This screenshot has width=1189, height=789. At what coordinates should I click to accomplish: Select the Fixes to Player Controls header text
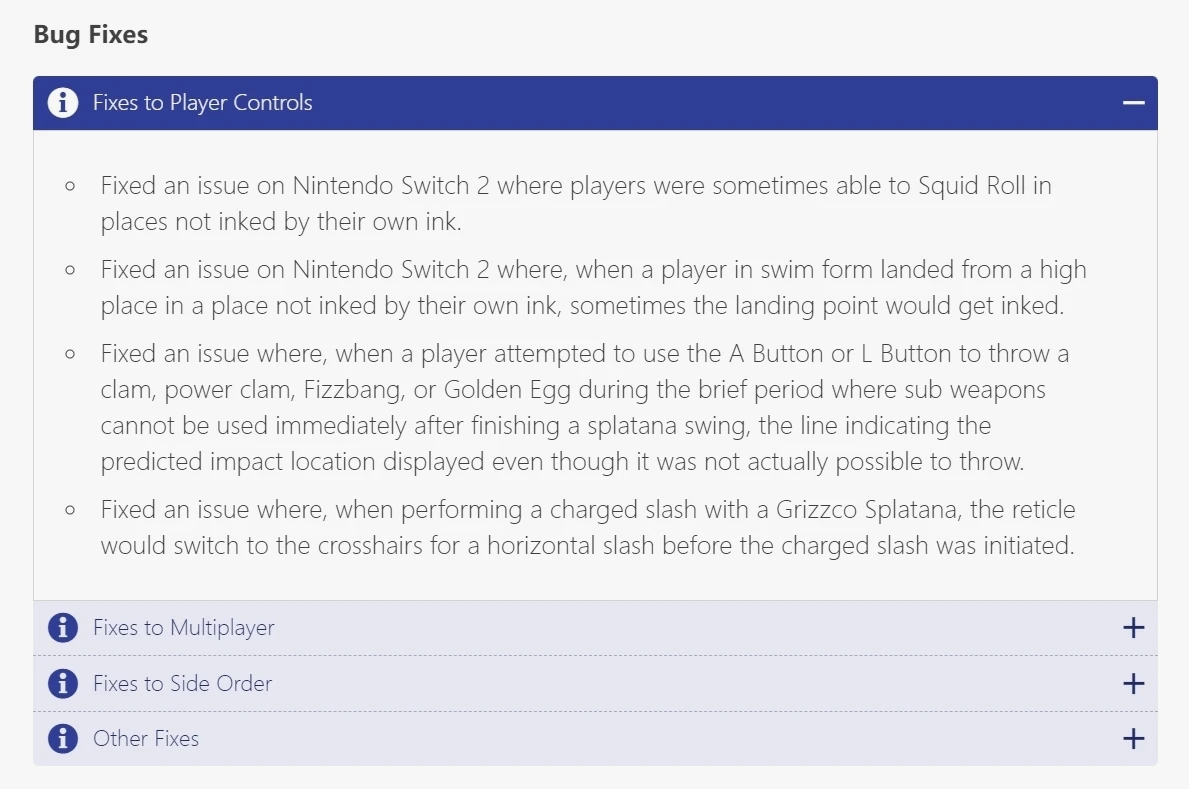(x=202, y=103)
